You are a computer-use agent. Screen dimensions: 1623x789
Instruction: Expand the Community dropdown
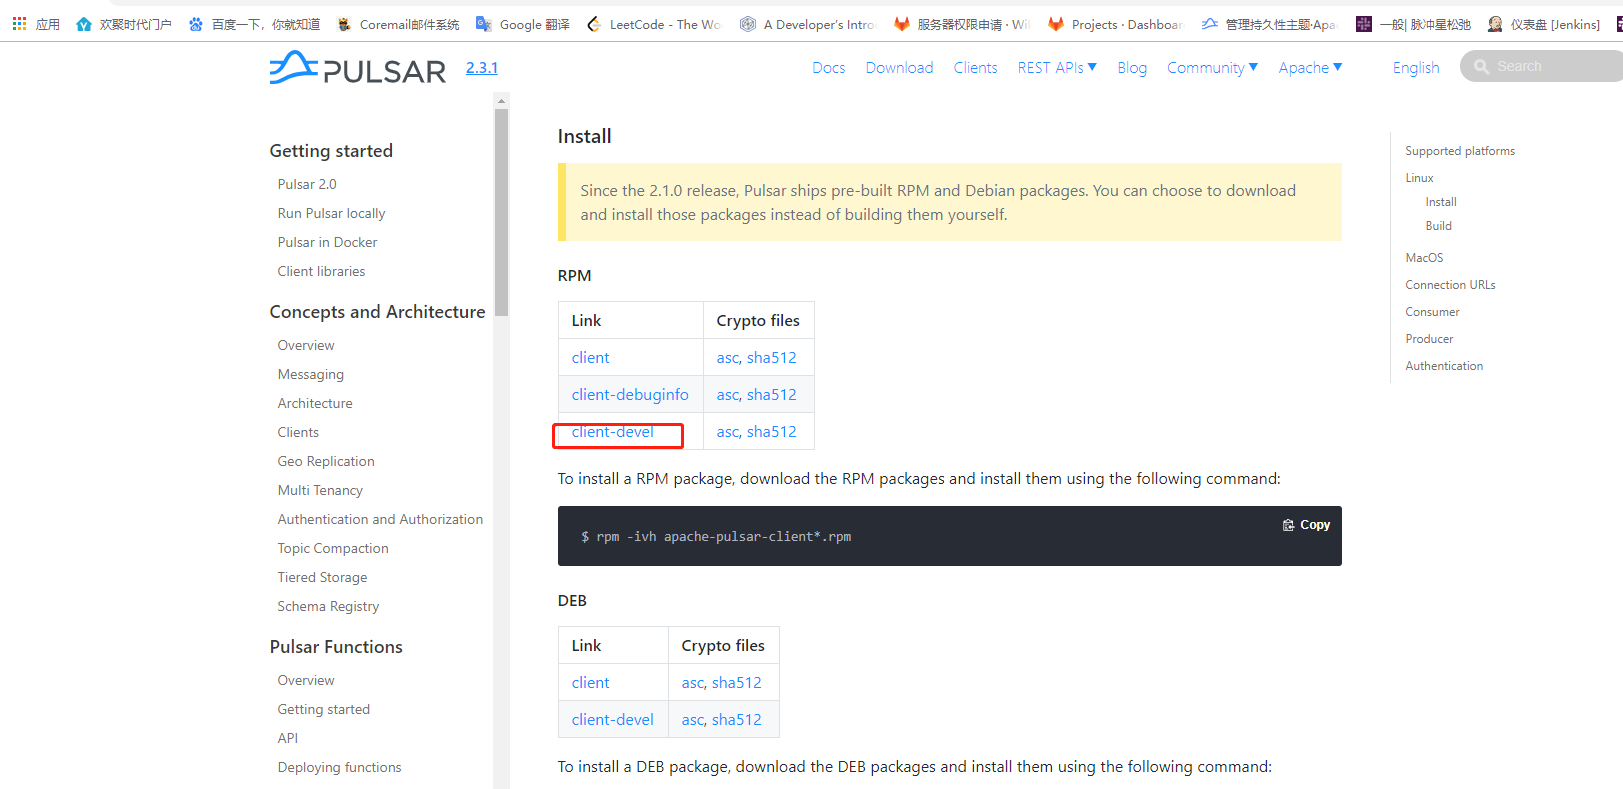point(1212,68)
